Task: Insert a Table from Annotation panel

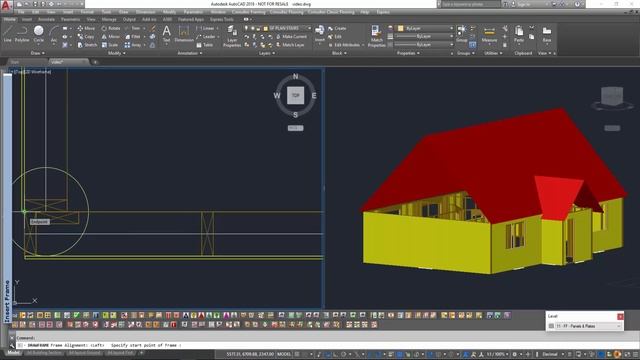Action: [x=205, y=45]
